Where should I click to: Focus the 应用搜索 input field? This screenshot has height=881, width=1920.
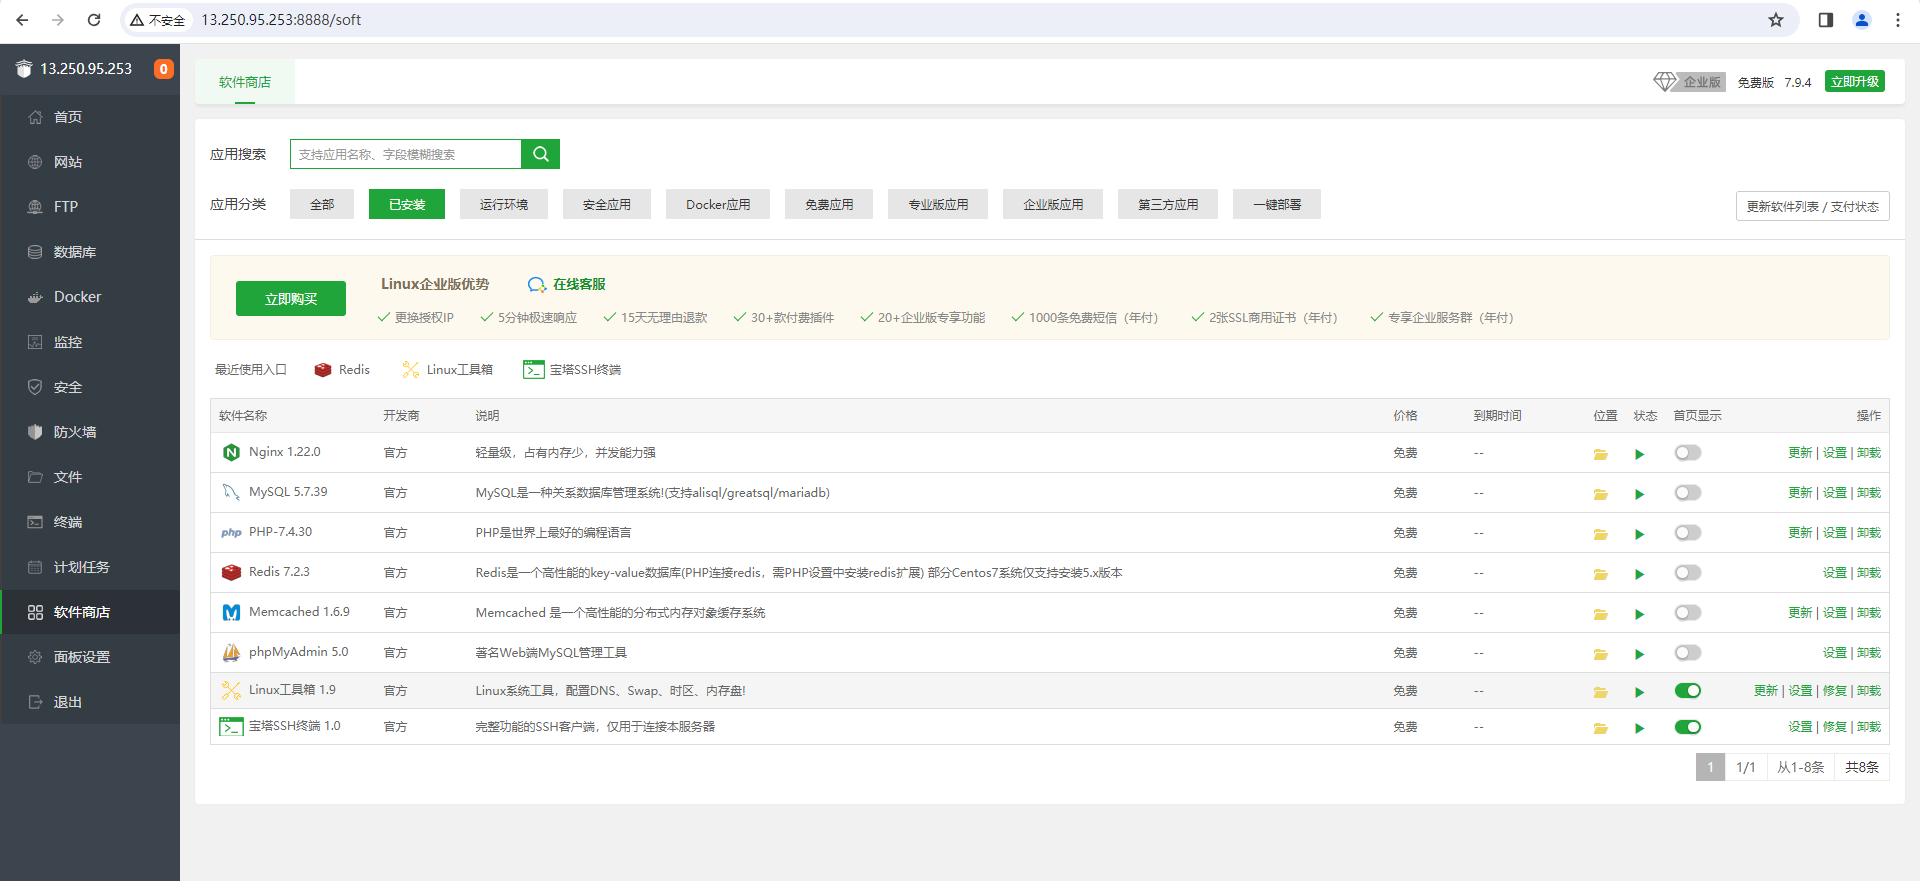tap(406, 154)
